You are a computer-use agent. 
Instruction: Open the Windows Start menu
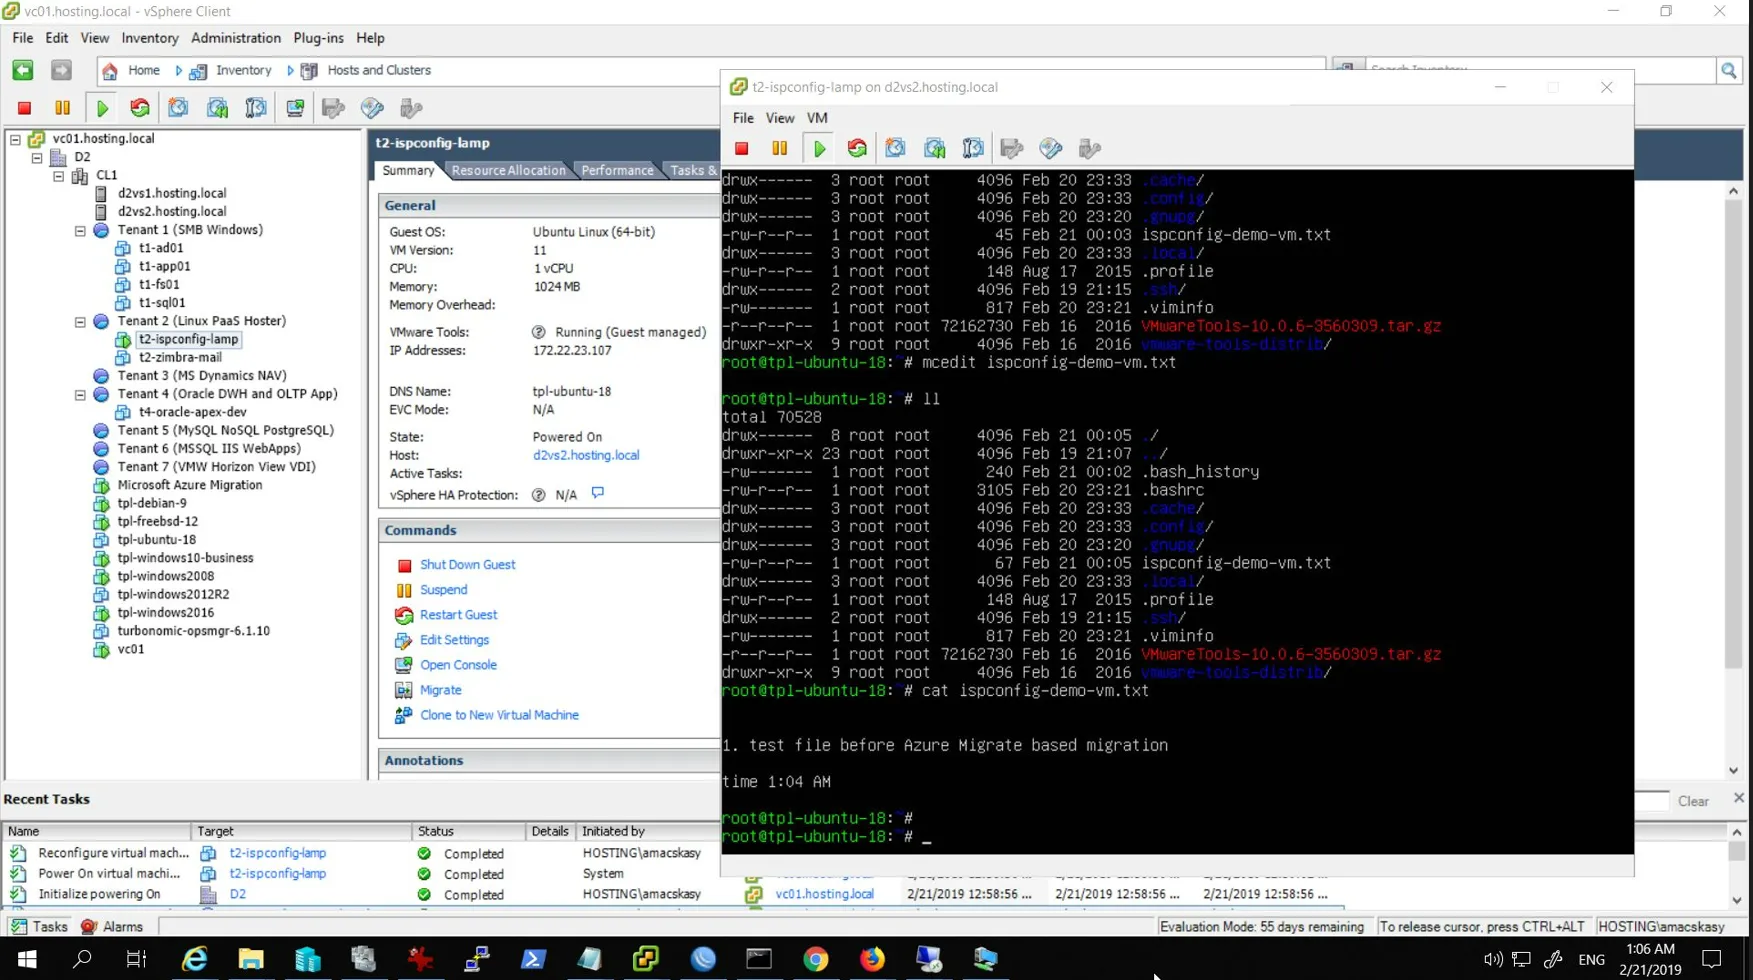tap(27, 959)
